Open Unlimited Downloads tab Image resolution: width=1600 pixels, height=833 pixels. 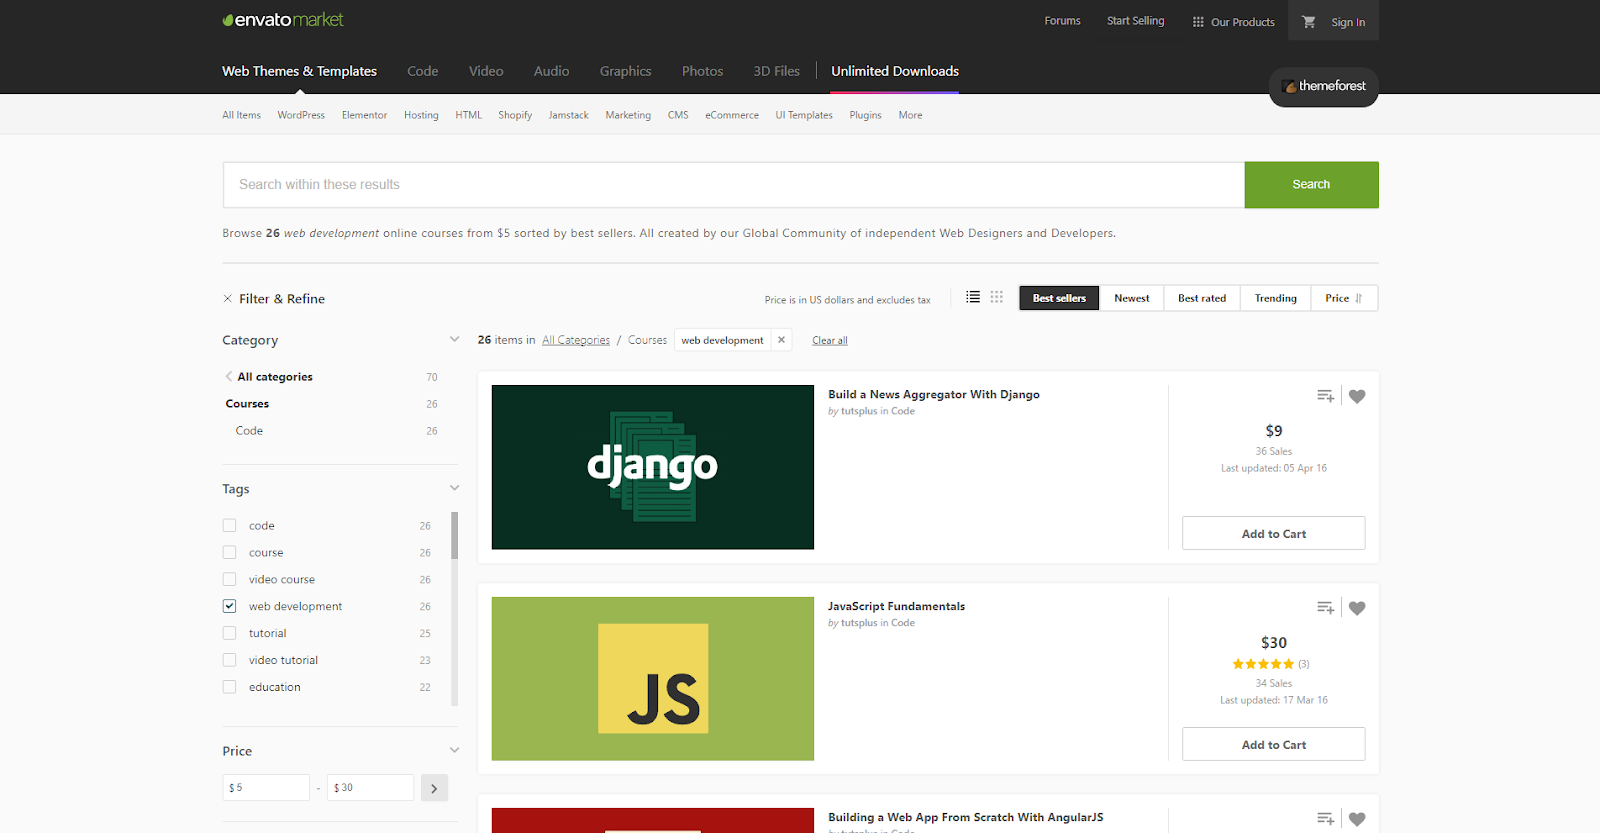(x=895, y=71)
